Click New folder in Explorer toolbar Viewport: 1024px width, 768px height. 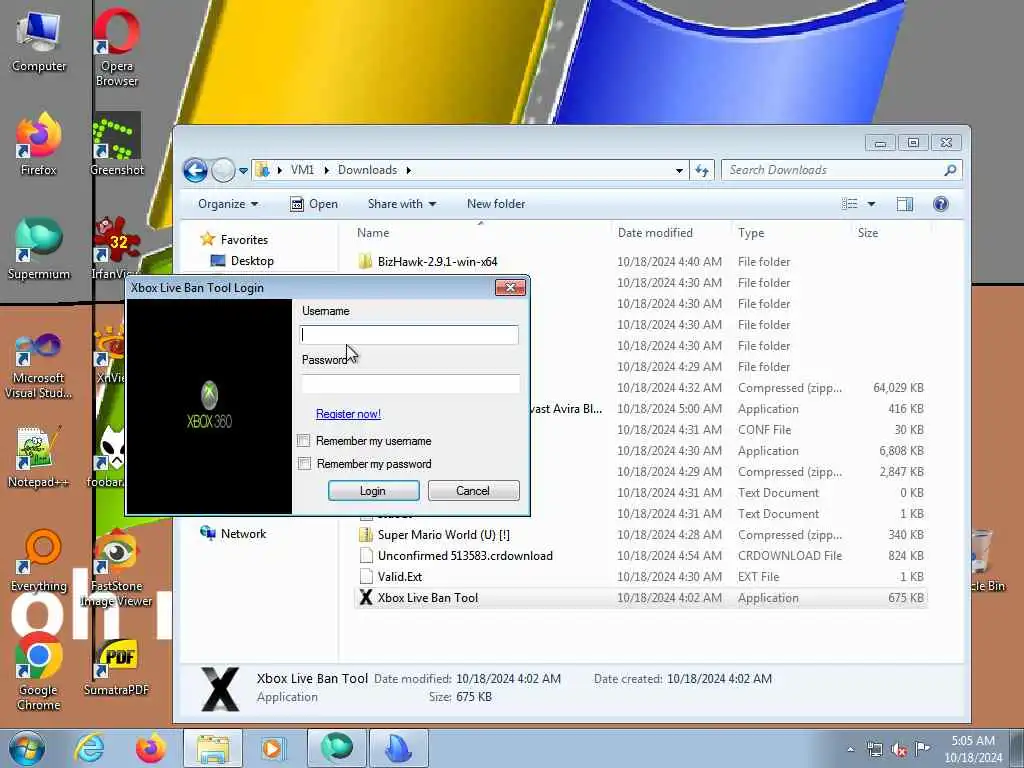pos(496,204)
